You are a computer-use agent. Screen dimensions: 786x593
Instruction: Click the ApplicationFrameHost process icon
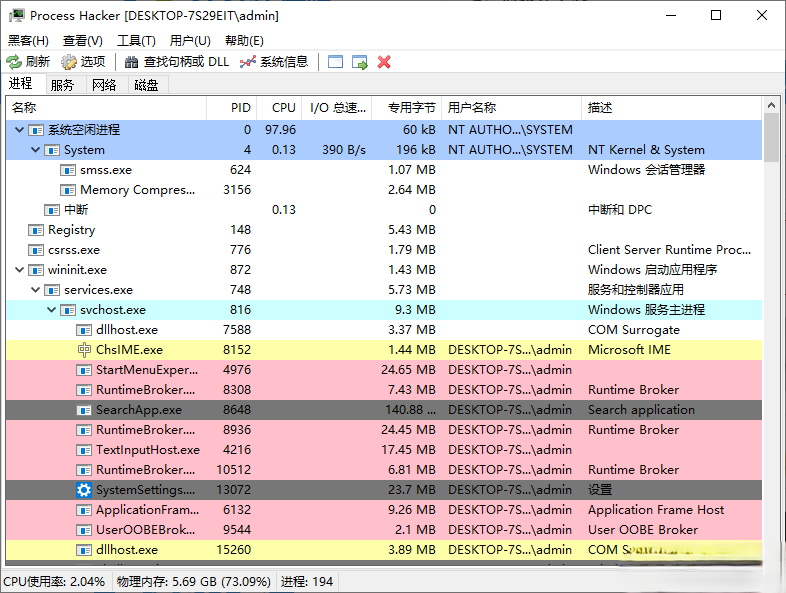pyautogui.click(x=84, y=510)
